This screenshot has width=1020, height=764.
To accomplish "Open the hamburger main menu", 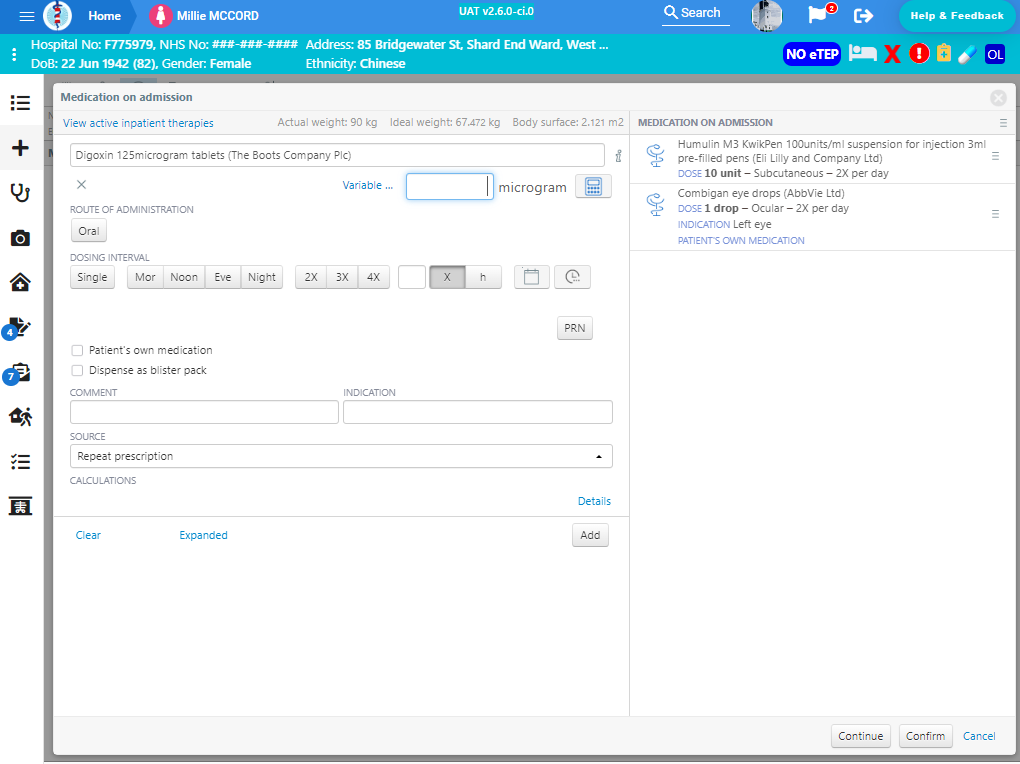I will [x=27, y=16].
